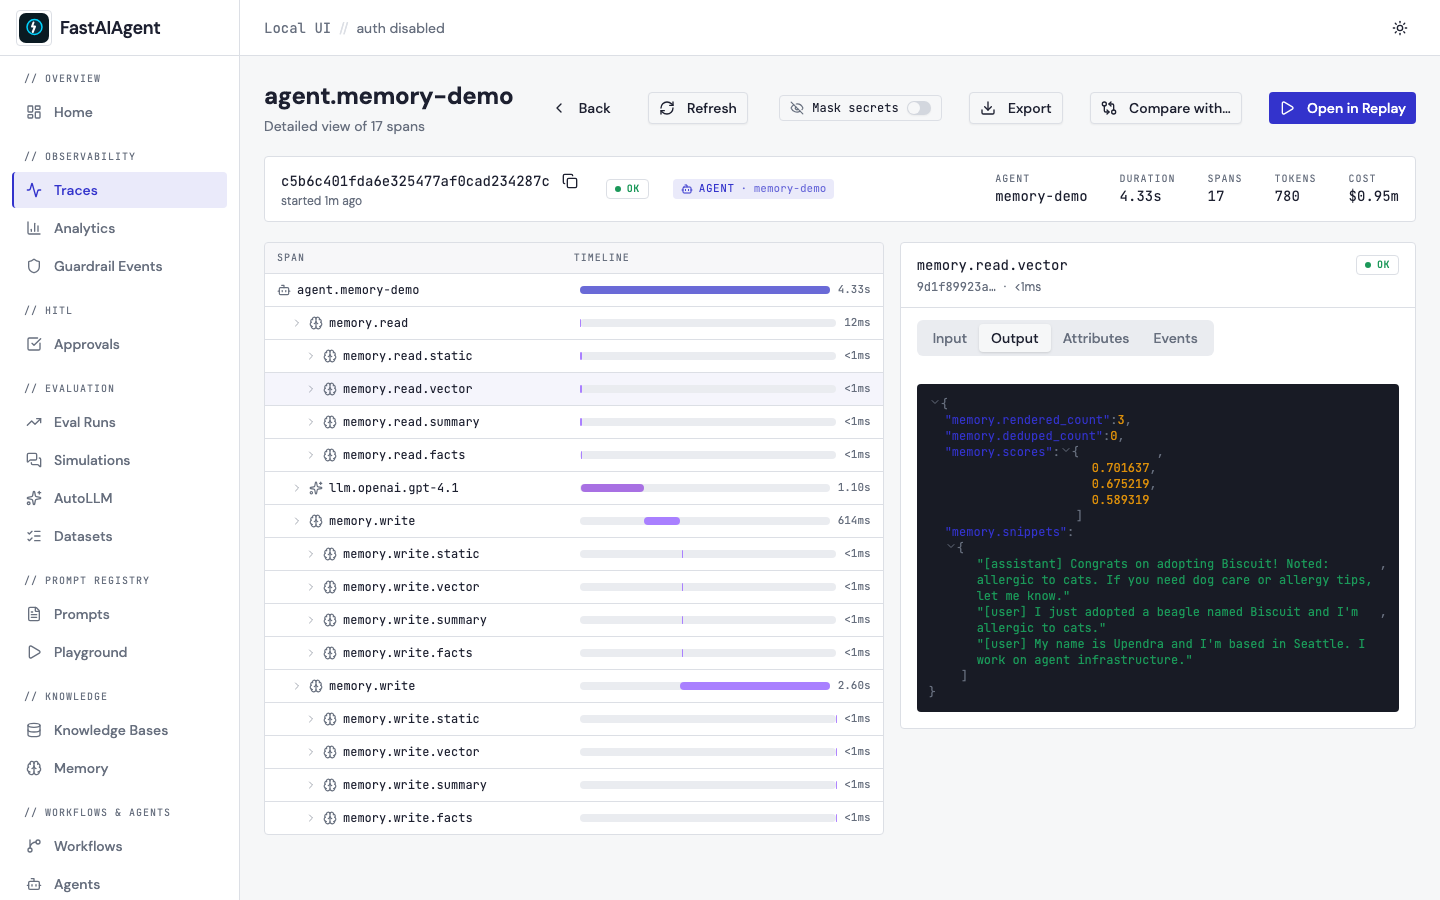Expand the 2.60s memory.write span chevron
Screen dimensions: 1440x900
[297, 686]
